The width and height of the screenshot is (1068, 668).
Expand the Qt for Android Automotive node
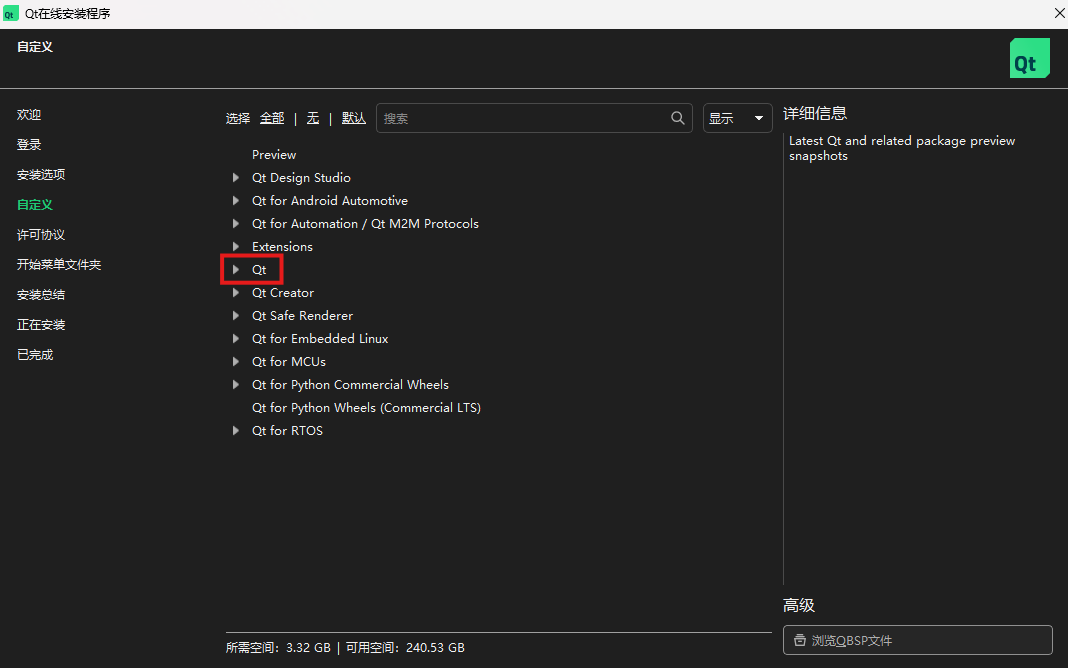236,201
